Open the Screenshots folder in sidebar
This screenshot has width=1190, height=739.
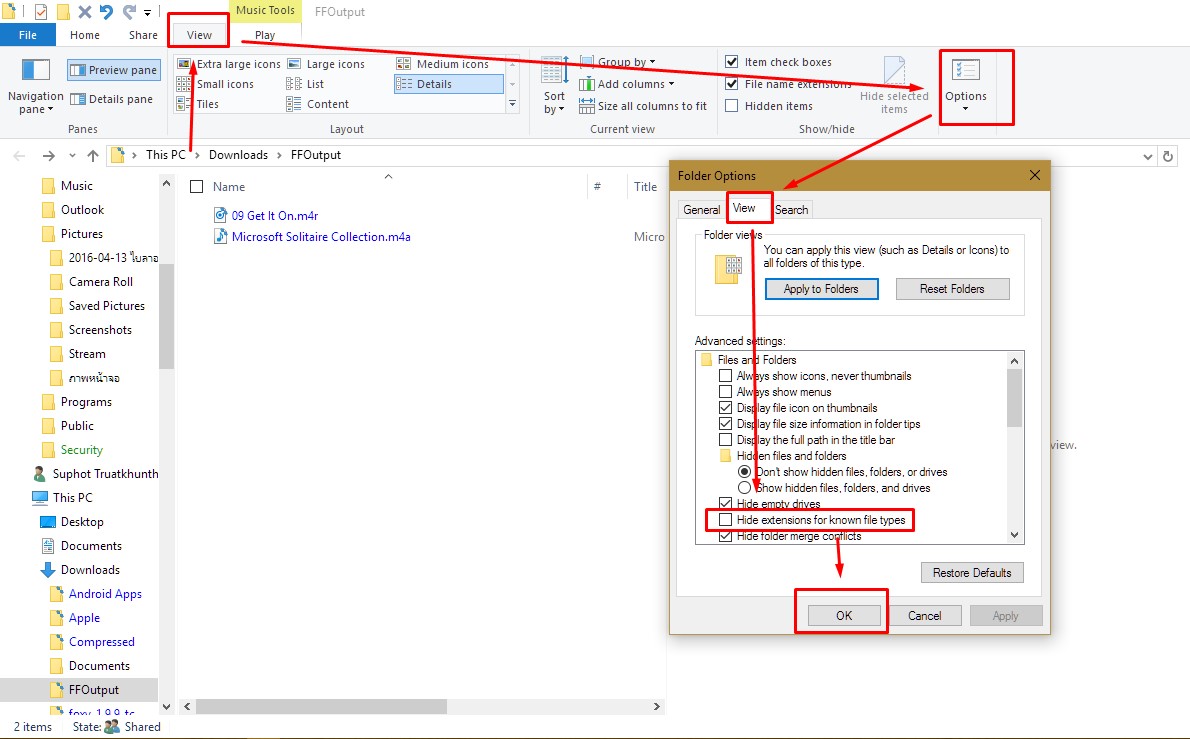[x=100, y=330]
